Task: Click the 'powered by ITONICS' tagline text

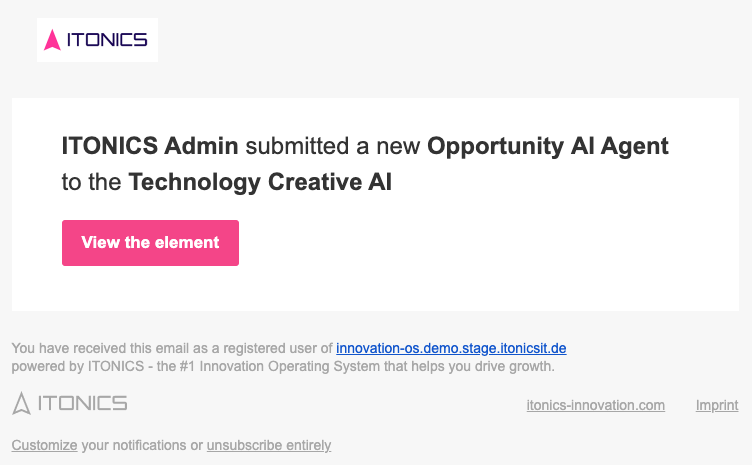Action: [x=71, y=367]
